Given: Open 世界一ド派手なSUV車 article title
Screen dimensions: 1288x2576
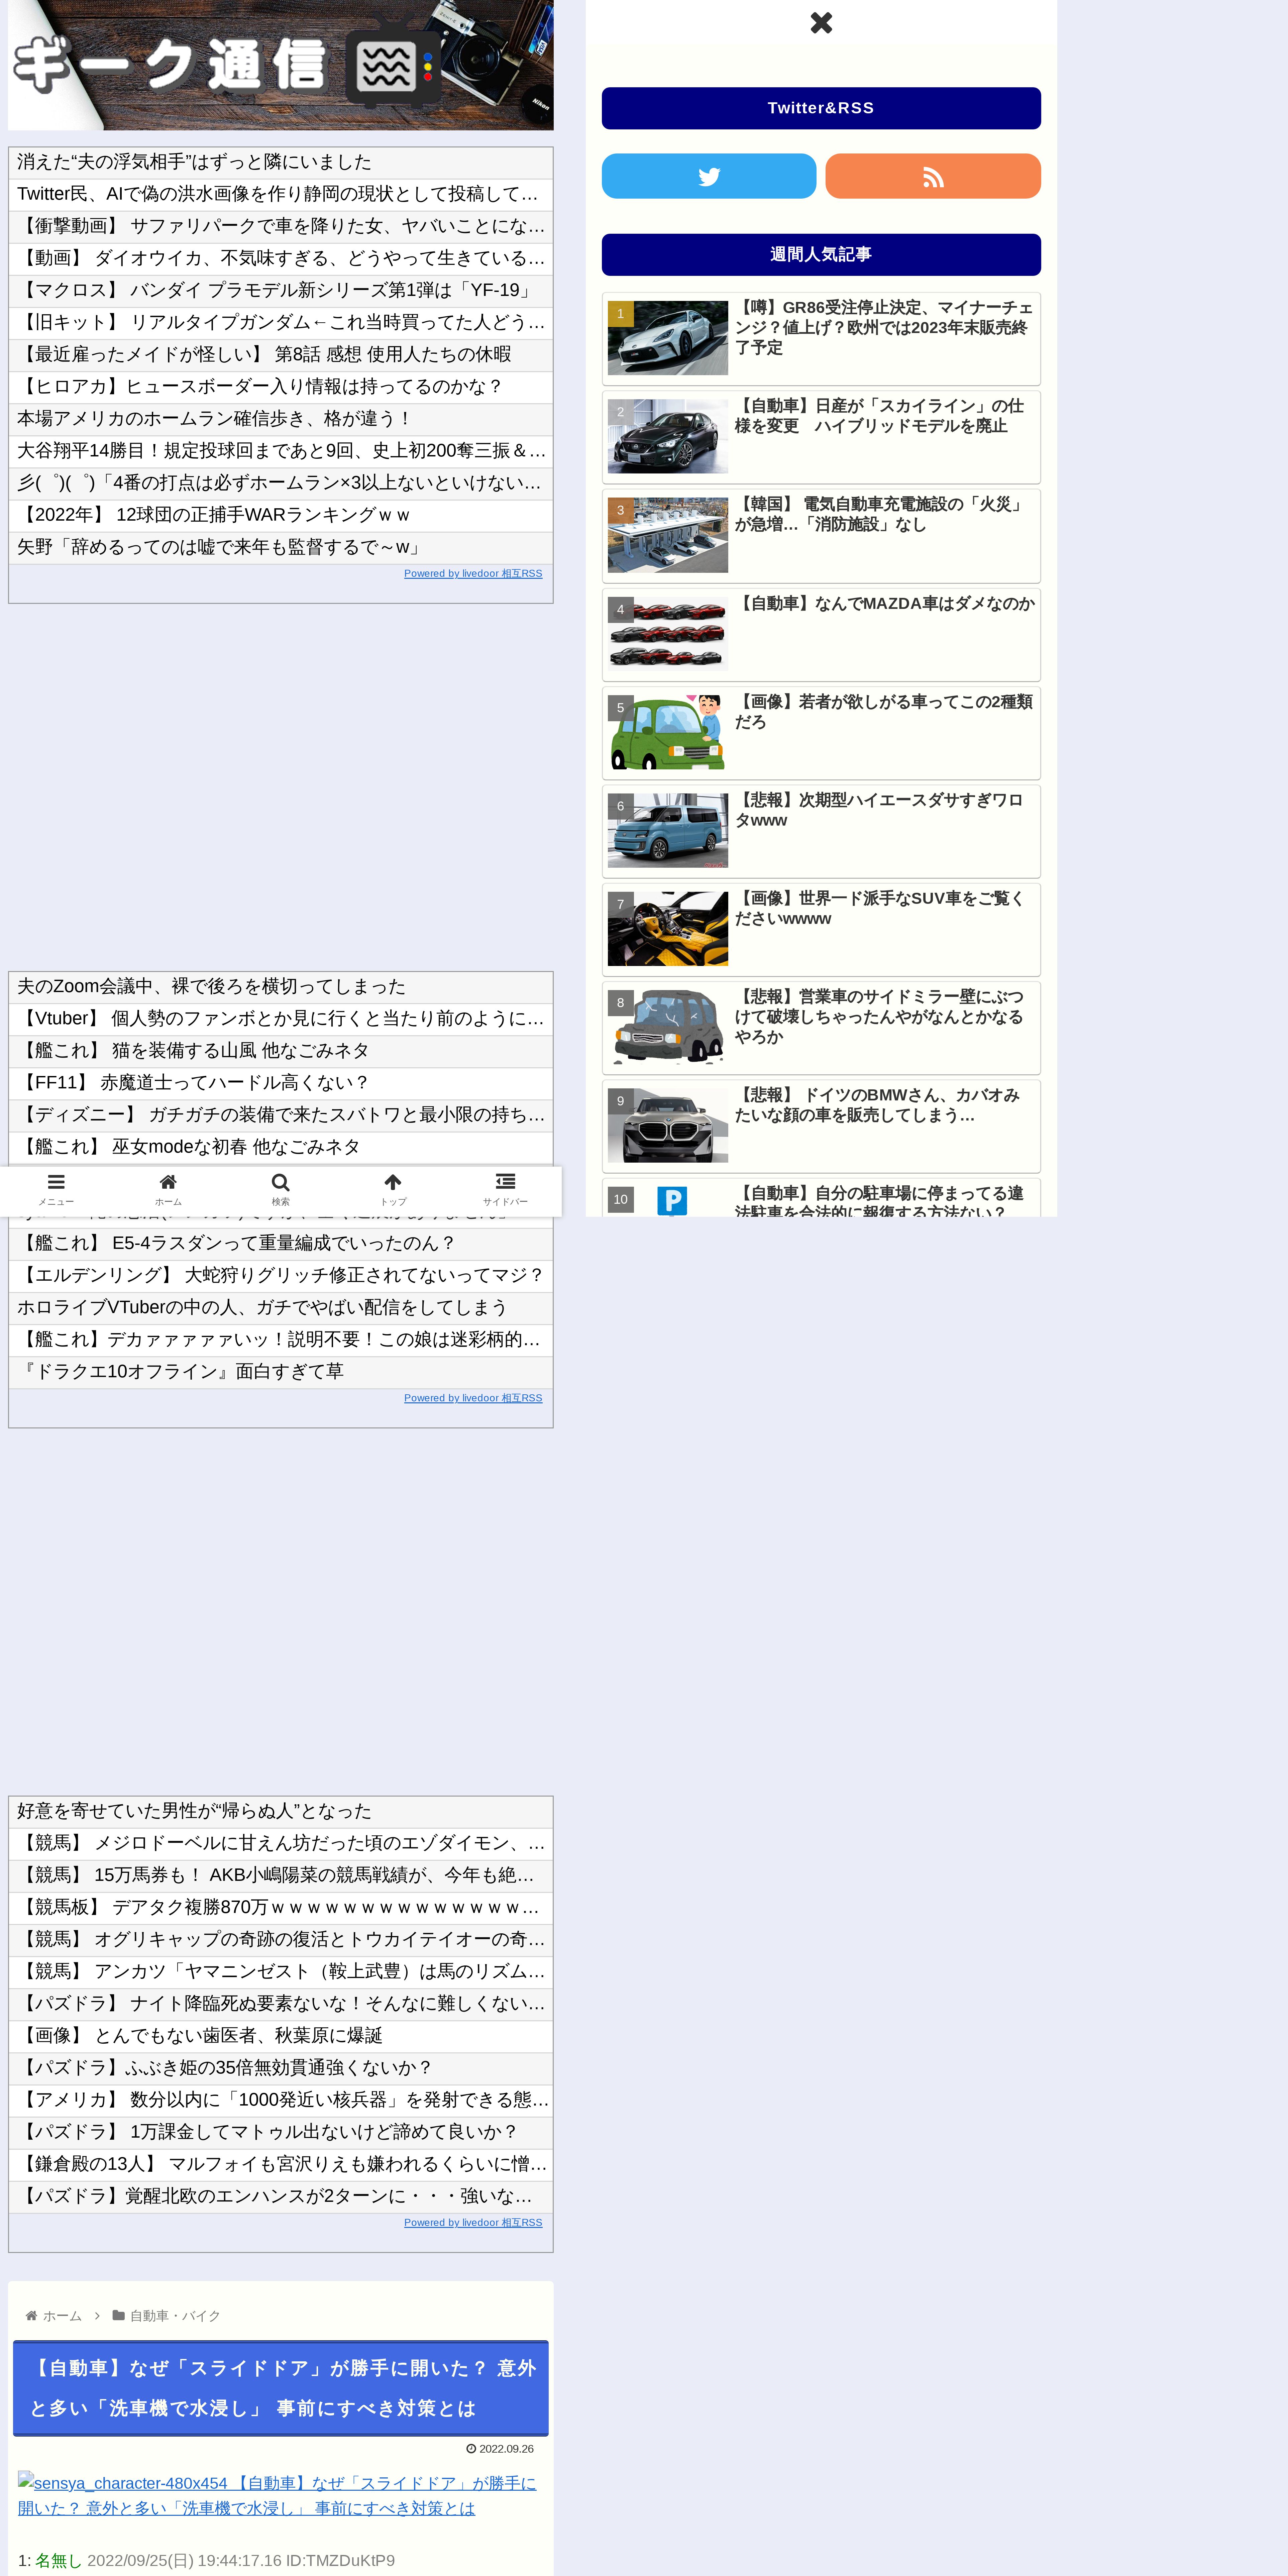Looking at the screenshot, I should click(x=880, y=908).
